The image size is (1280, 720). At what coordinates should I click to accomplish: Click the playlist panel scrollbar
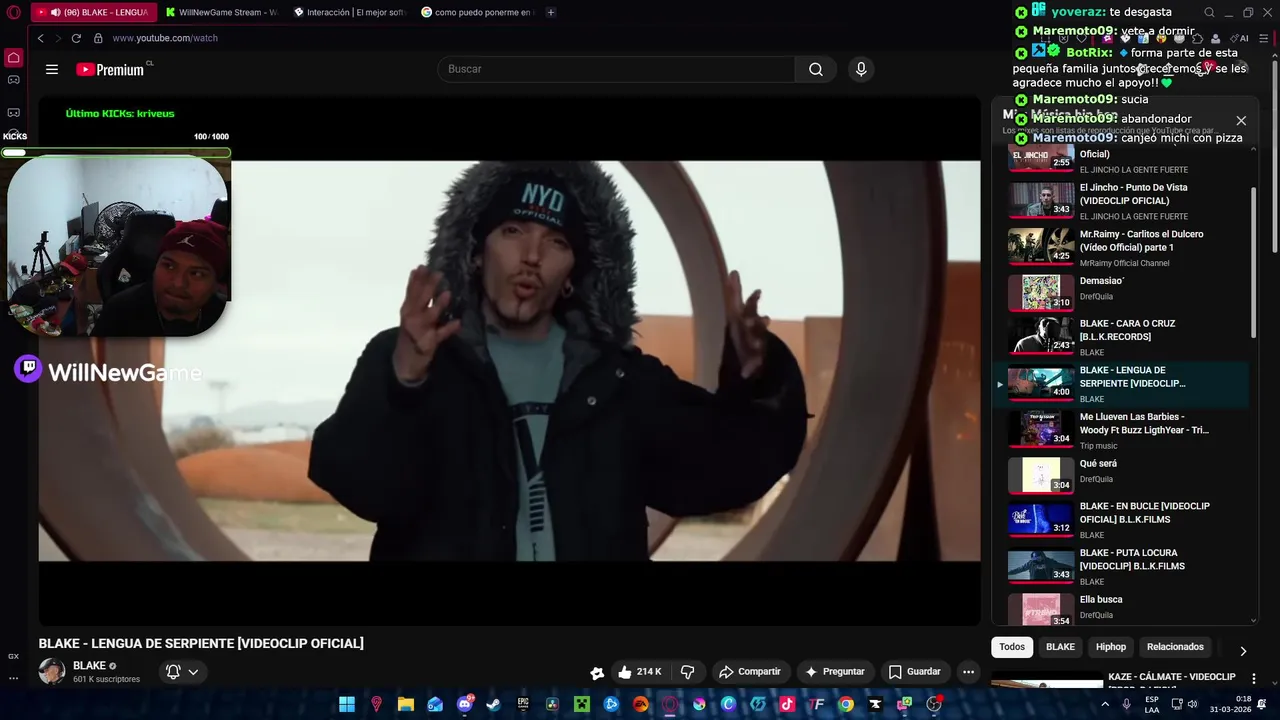click(x=1254, y=262)
